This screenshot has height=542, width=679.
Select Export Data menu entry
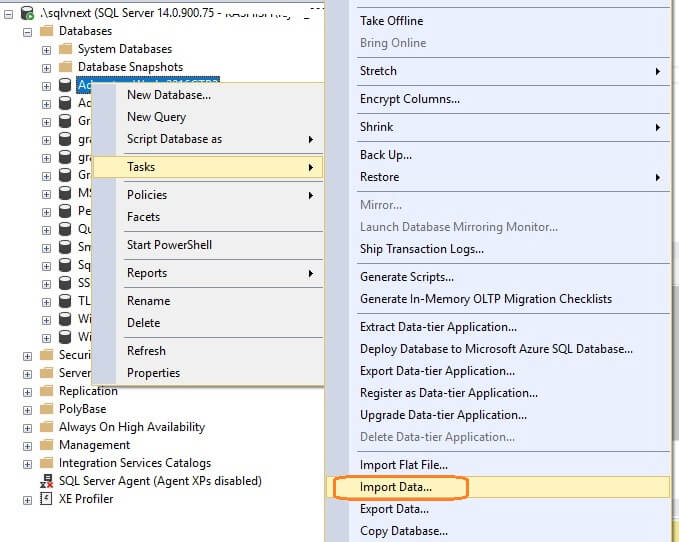pyautogui.click(x=394, y=509)
